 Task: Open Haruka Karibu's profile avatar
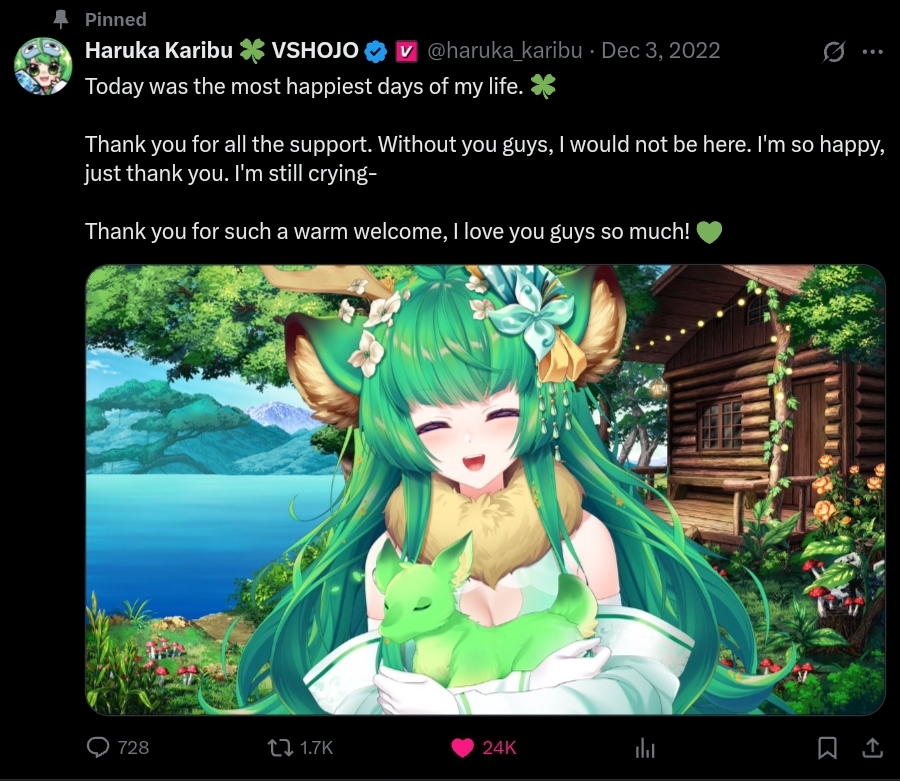[43, 65]
